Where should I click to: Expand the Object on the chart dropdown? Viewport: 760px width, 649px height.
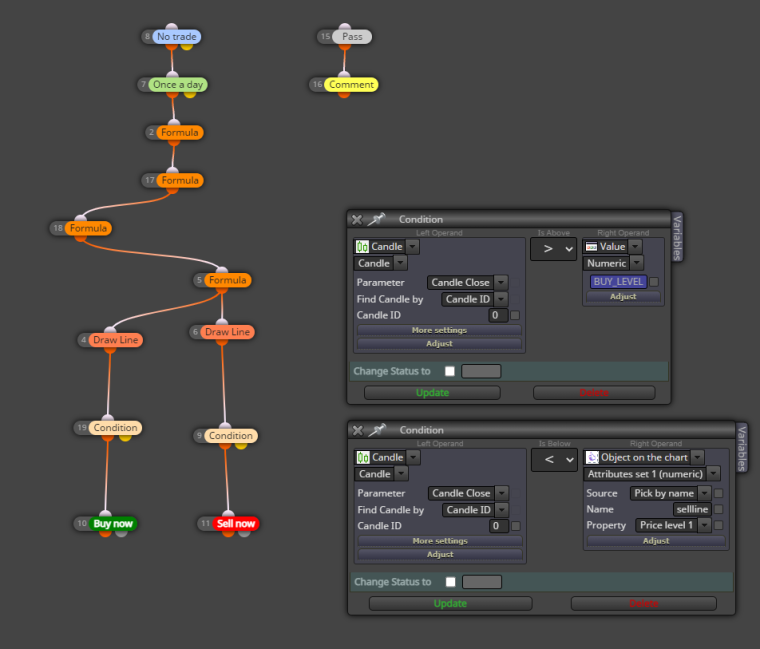(697, 457)
